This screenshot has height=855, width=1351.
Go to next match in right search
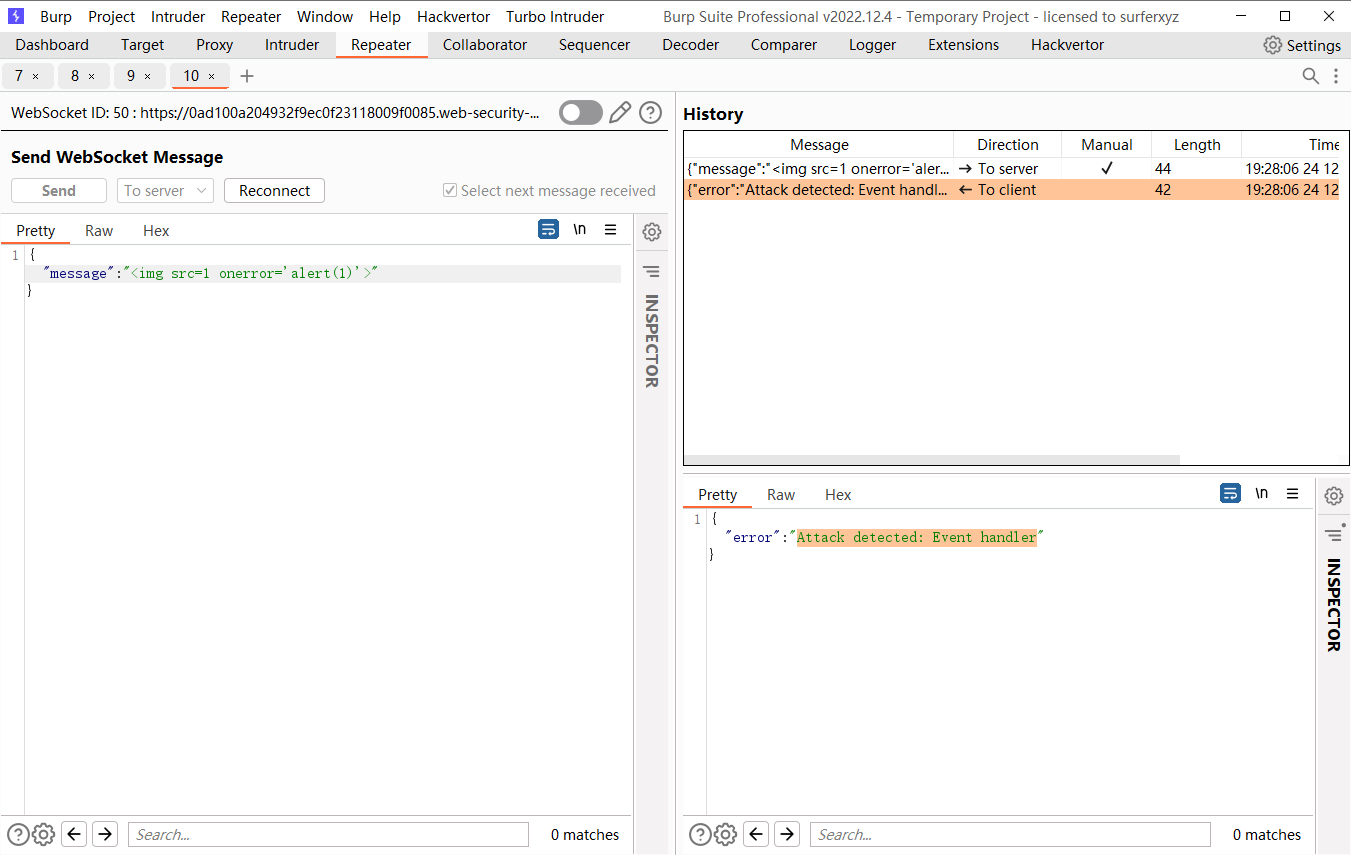click(x=787, y=834)
